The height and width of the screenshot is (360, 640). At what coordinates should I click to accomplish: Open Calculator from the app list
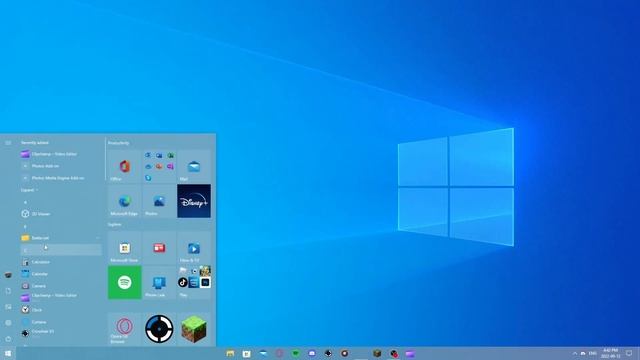[61, 262]
